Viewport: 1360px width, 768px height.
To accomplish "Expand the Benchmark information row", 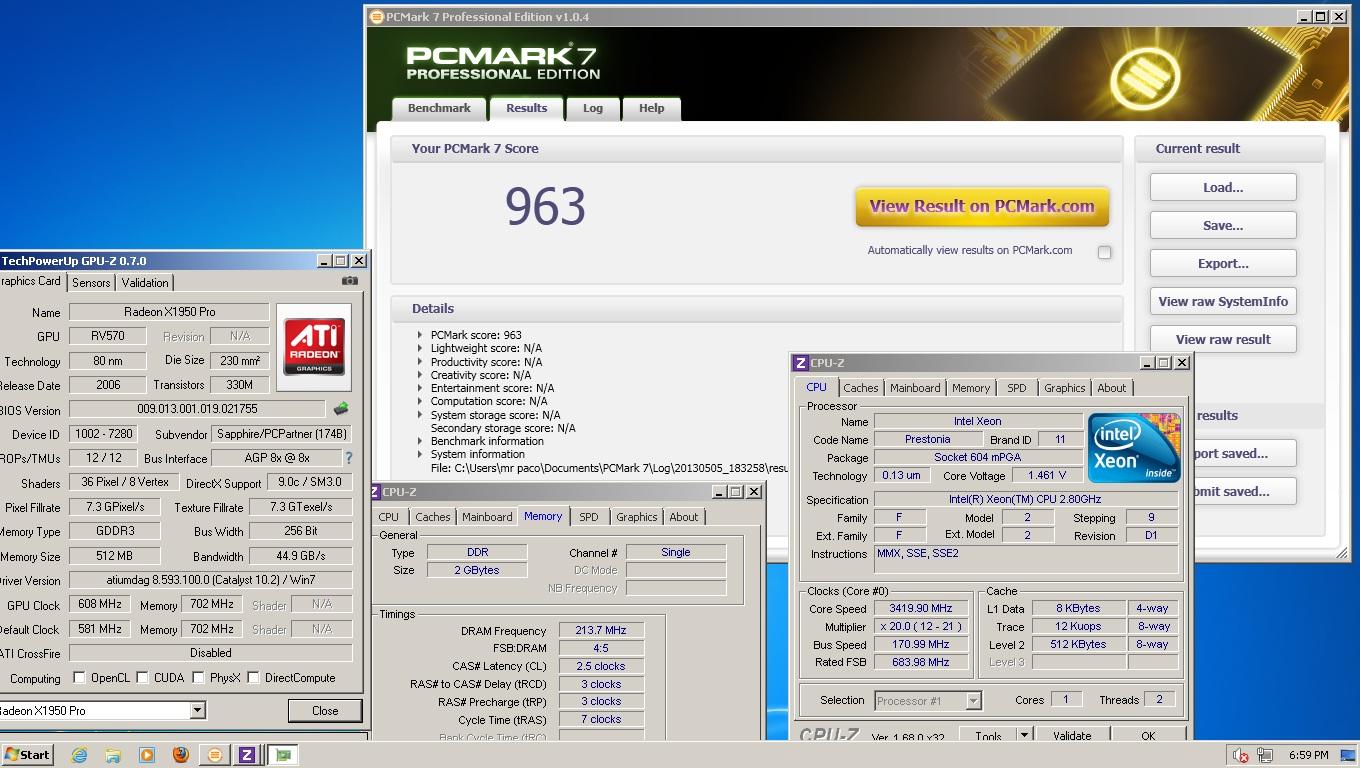I will 420,441.
